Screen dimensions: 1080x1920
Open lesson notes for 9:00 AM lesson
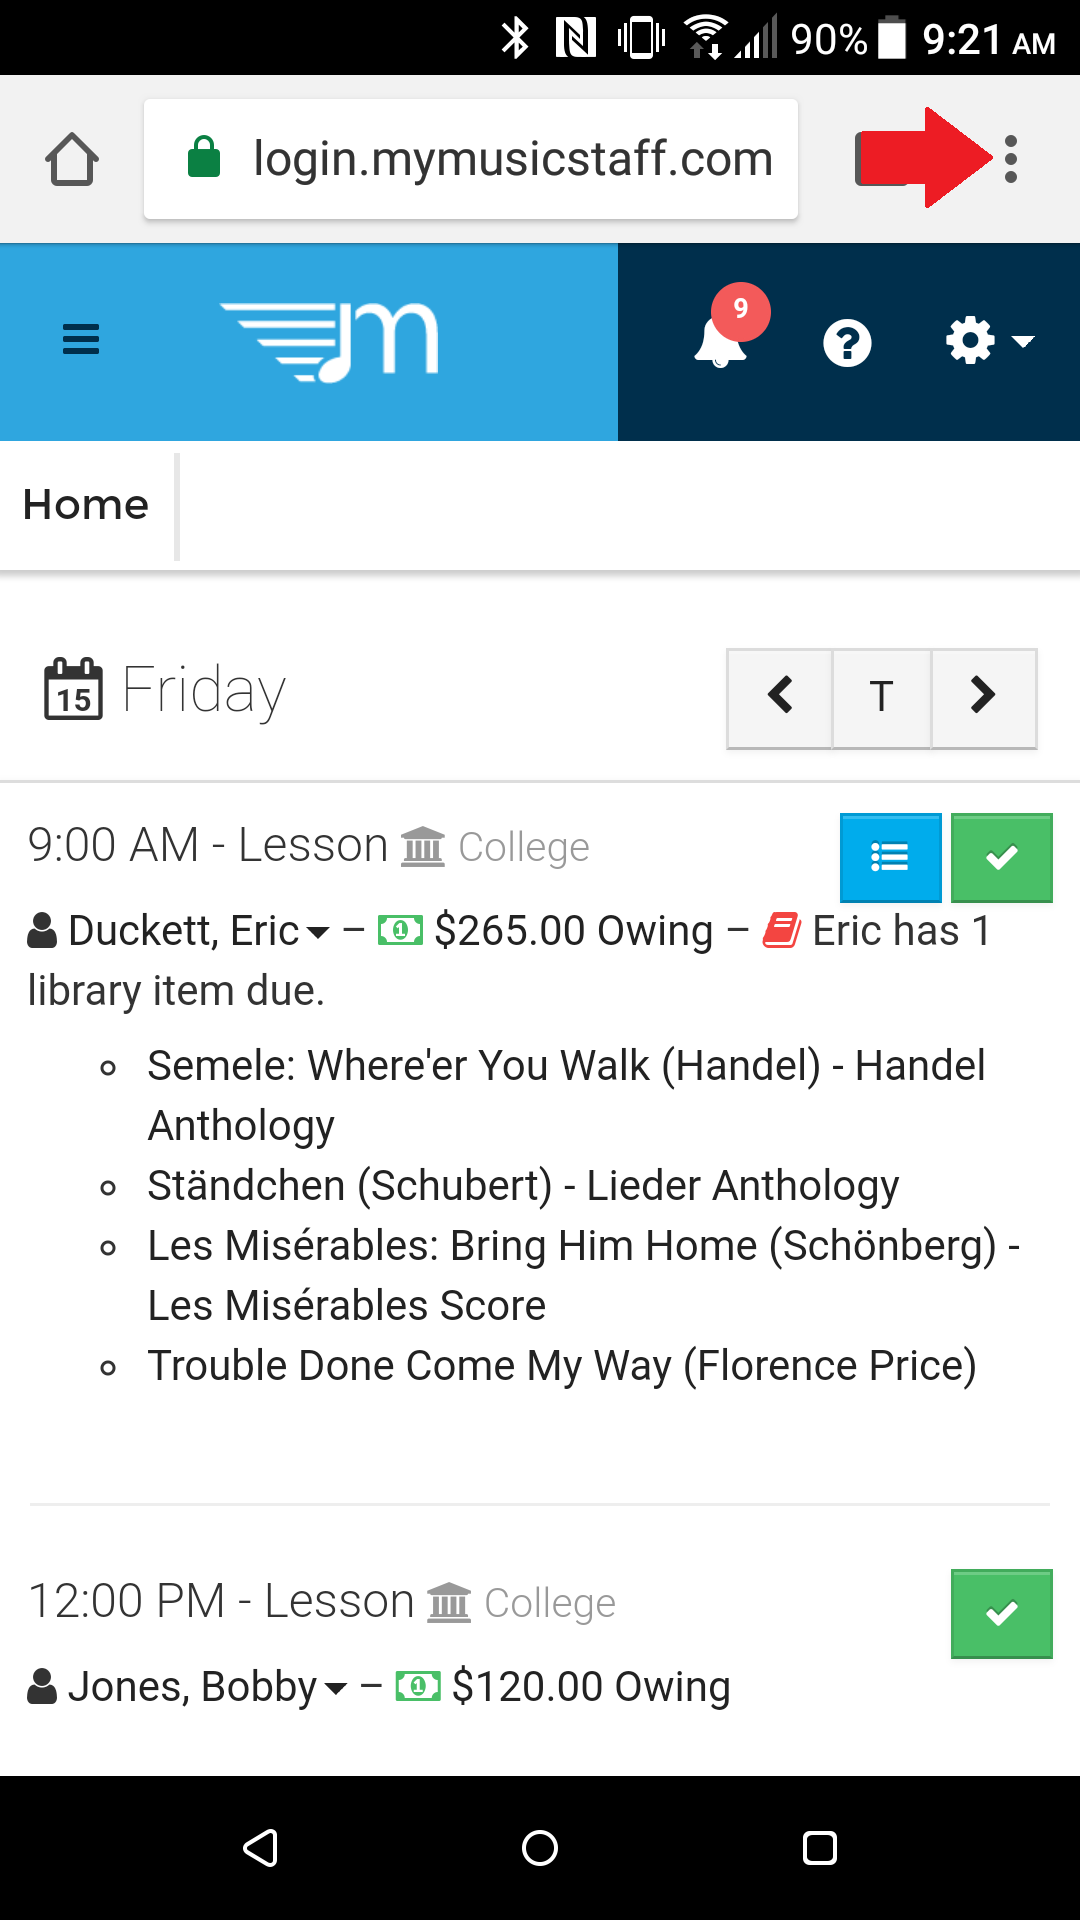890,857
